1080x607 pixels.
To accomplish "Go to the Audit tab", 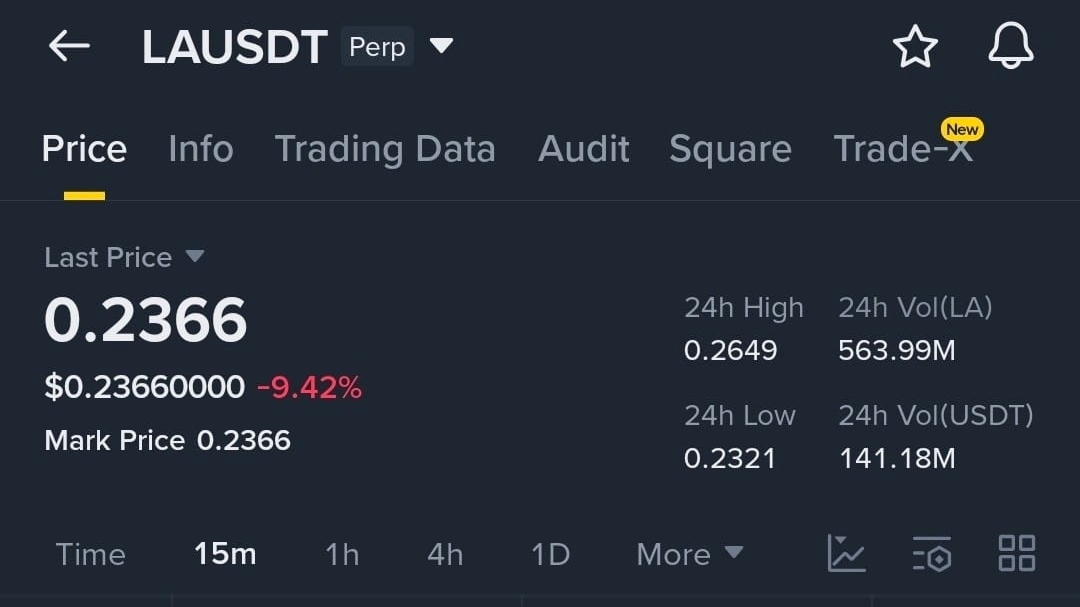I will 584,149.
